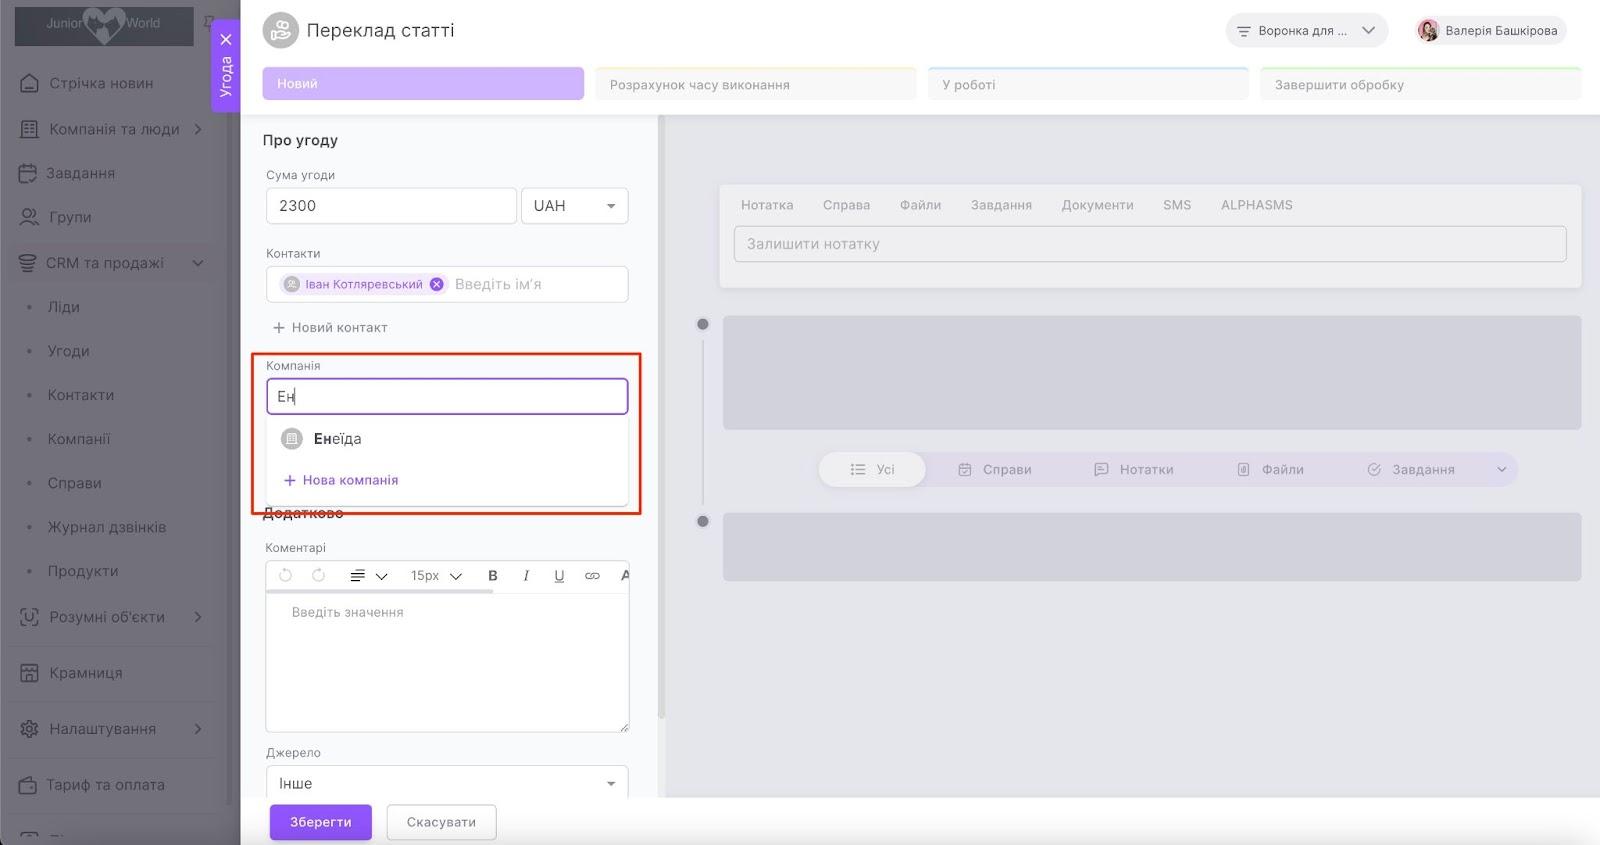The image size is (1600, 845).
Task: Open the Воронка для funnel selector
Action: click(1306, 31)
